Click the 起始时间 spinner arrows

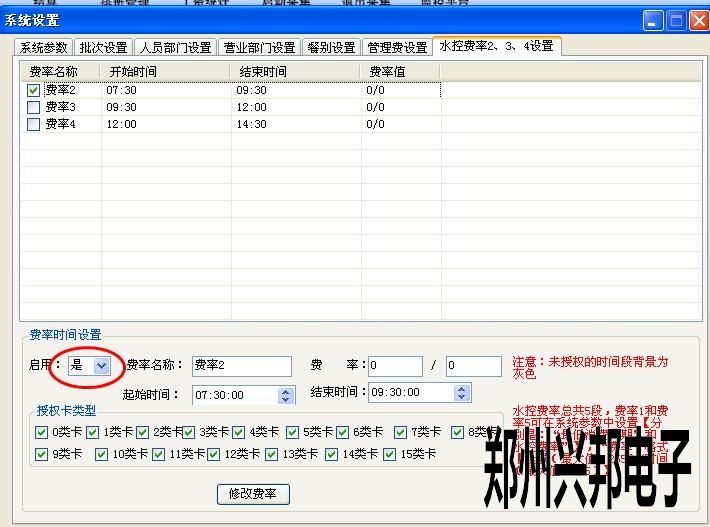tap(286, 394)
